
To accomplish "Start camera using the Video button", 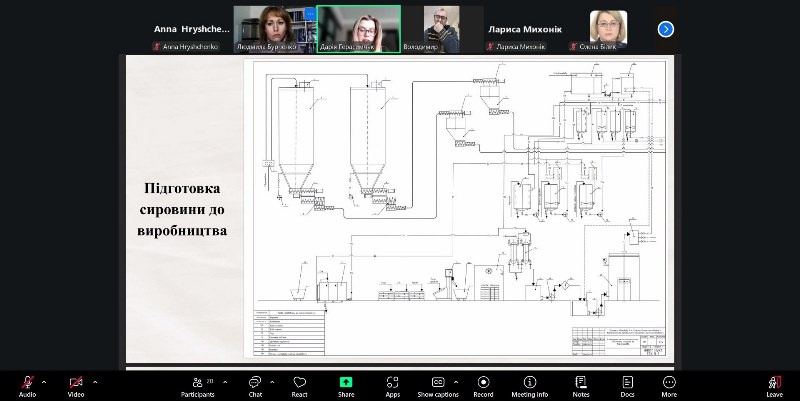I will (x=76, y=383).
